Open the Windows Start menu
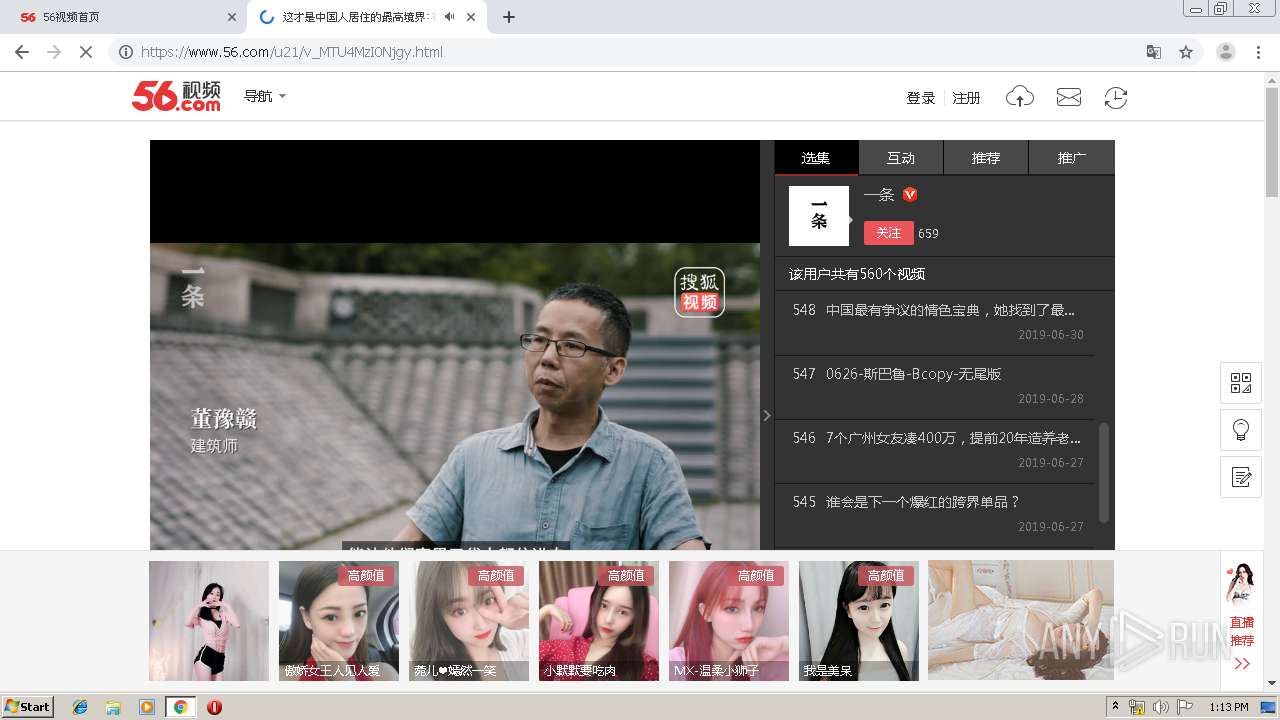This screenshot has width=1280, height=720. 28,706
